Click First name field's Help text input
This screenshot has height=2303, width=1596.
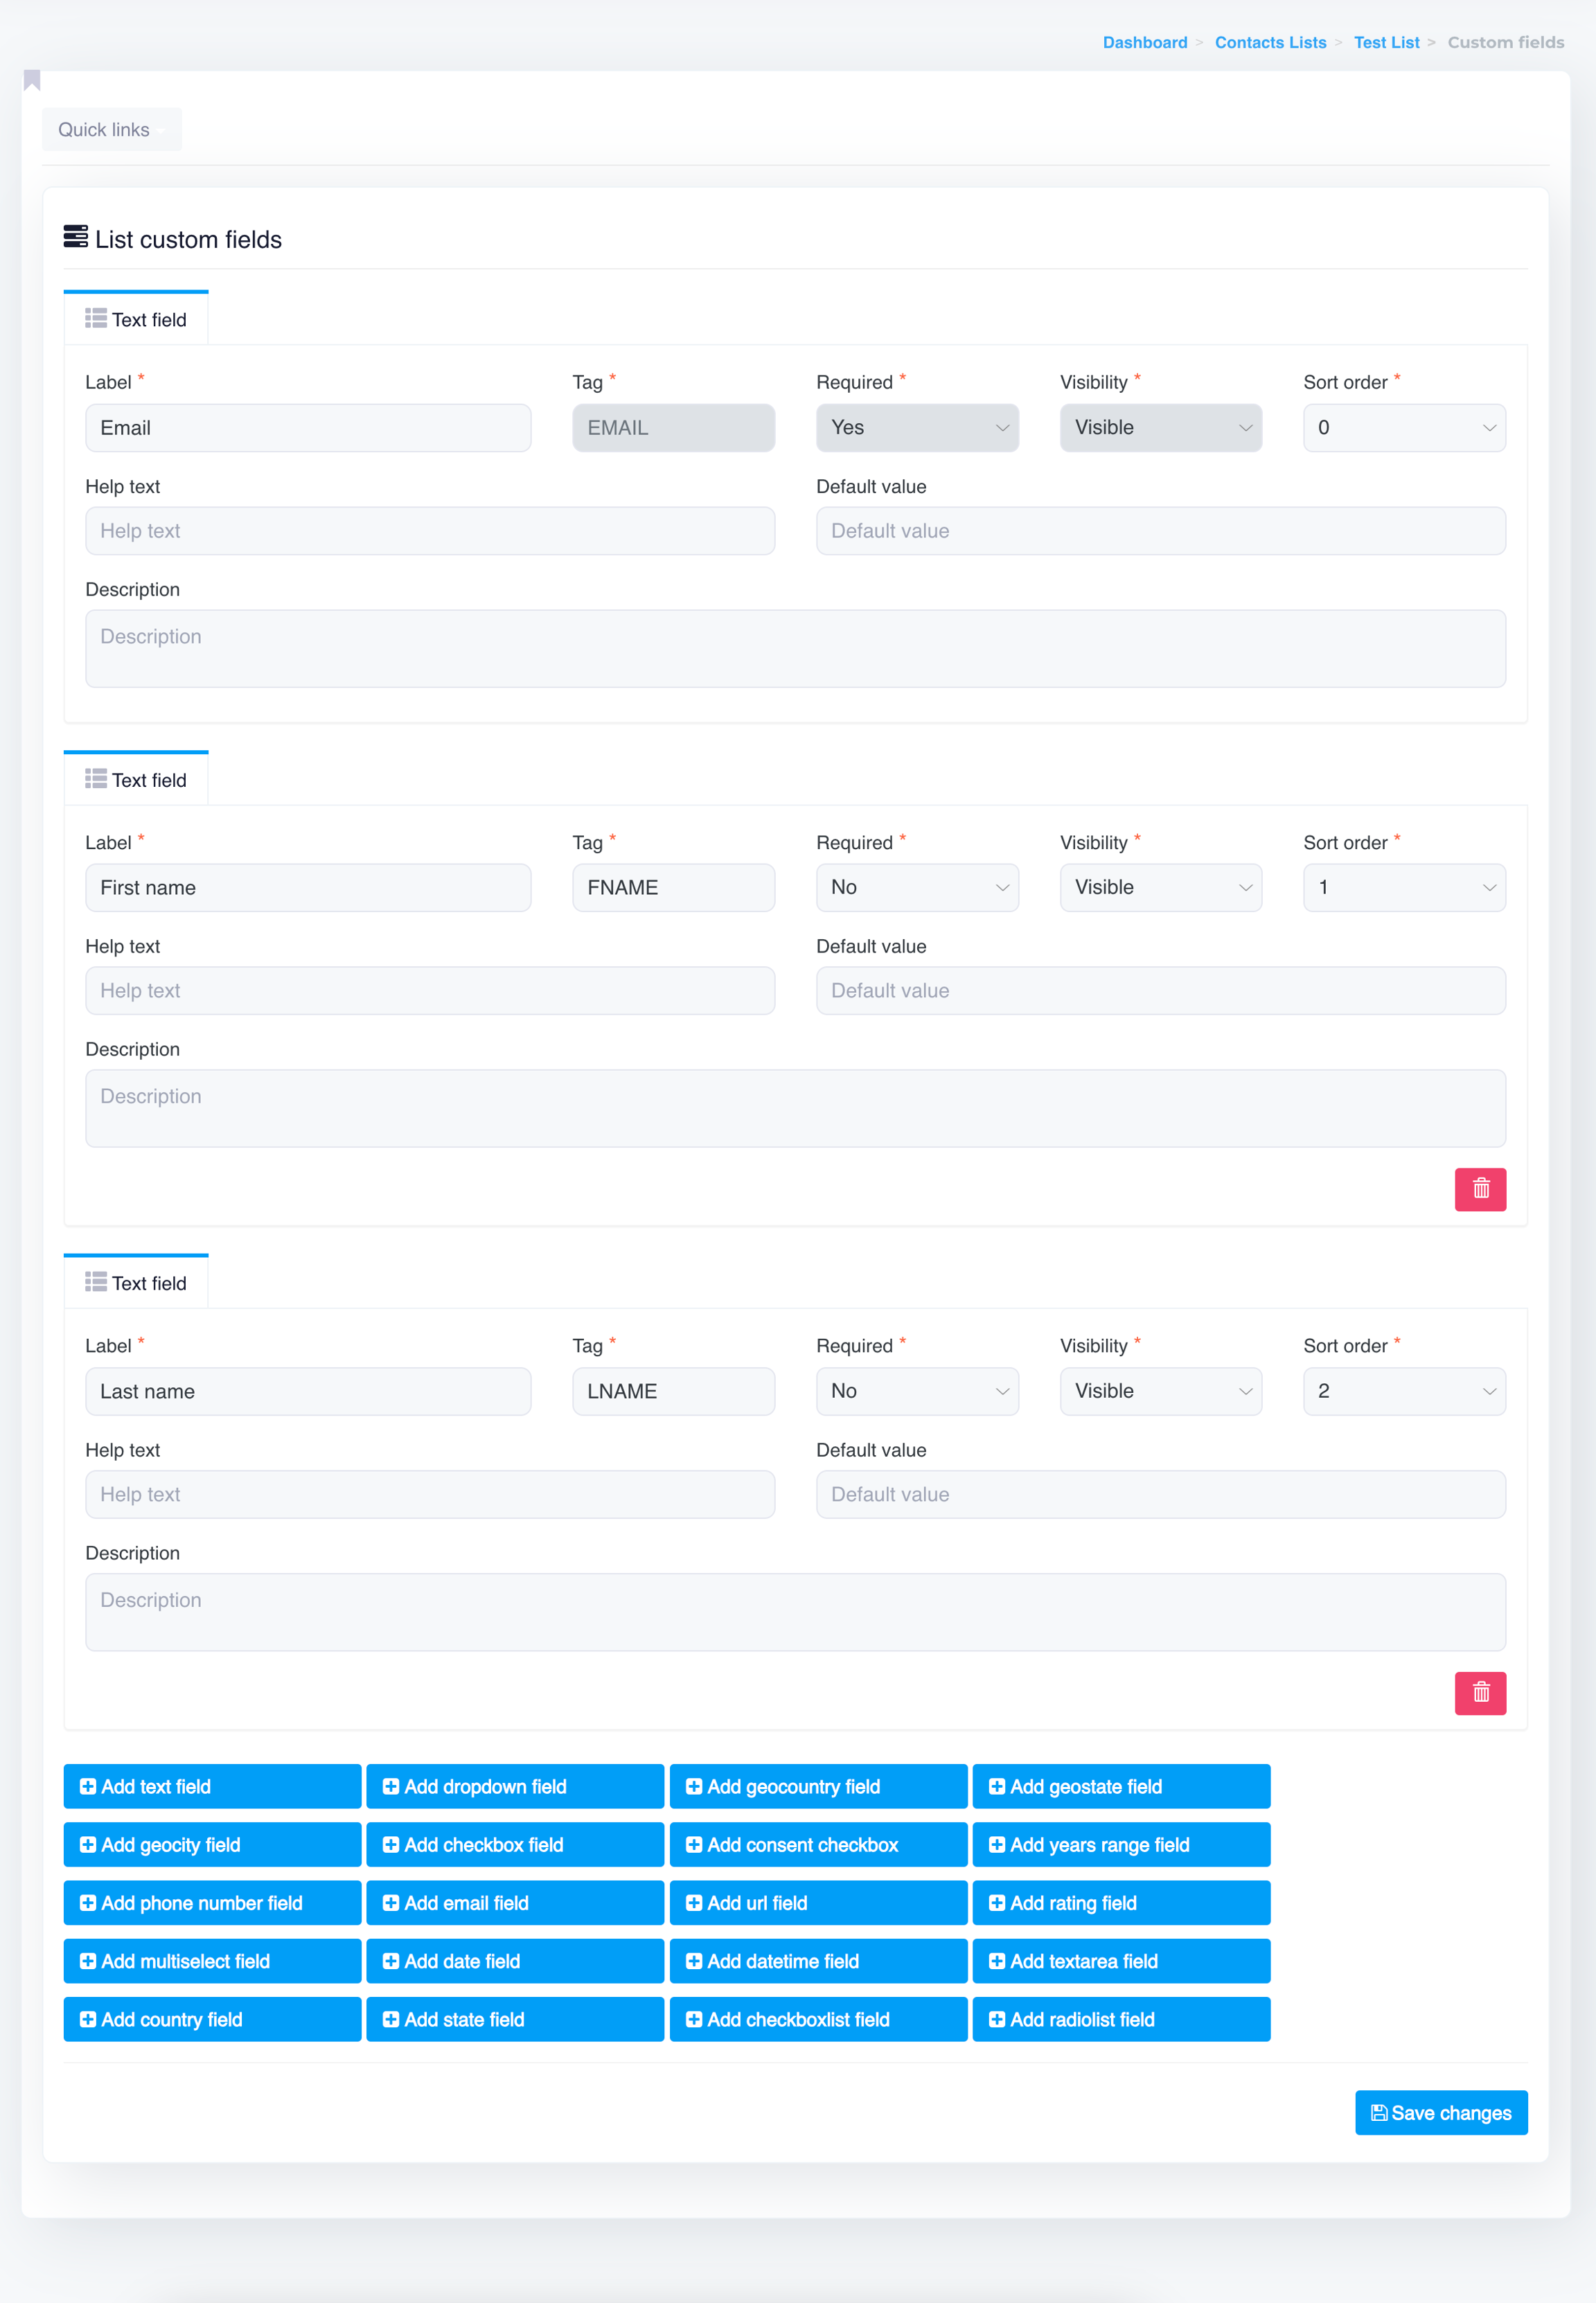tap(430, 990)
